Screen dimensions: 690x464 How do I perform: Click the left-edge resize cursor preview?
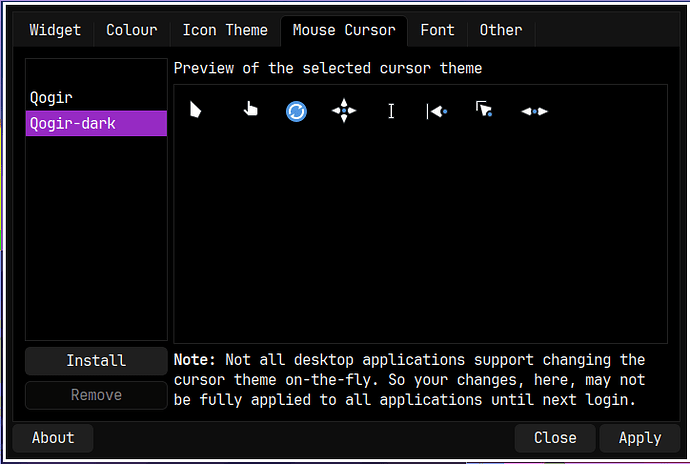pos(437,111)
